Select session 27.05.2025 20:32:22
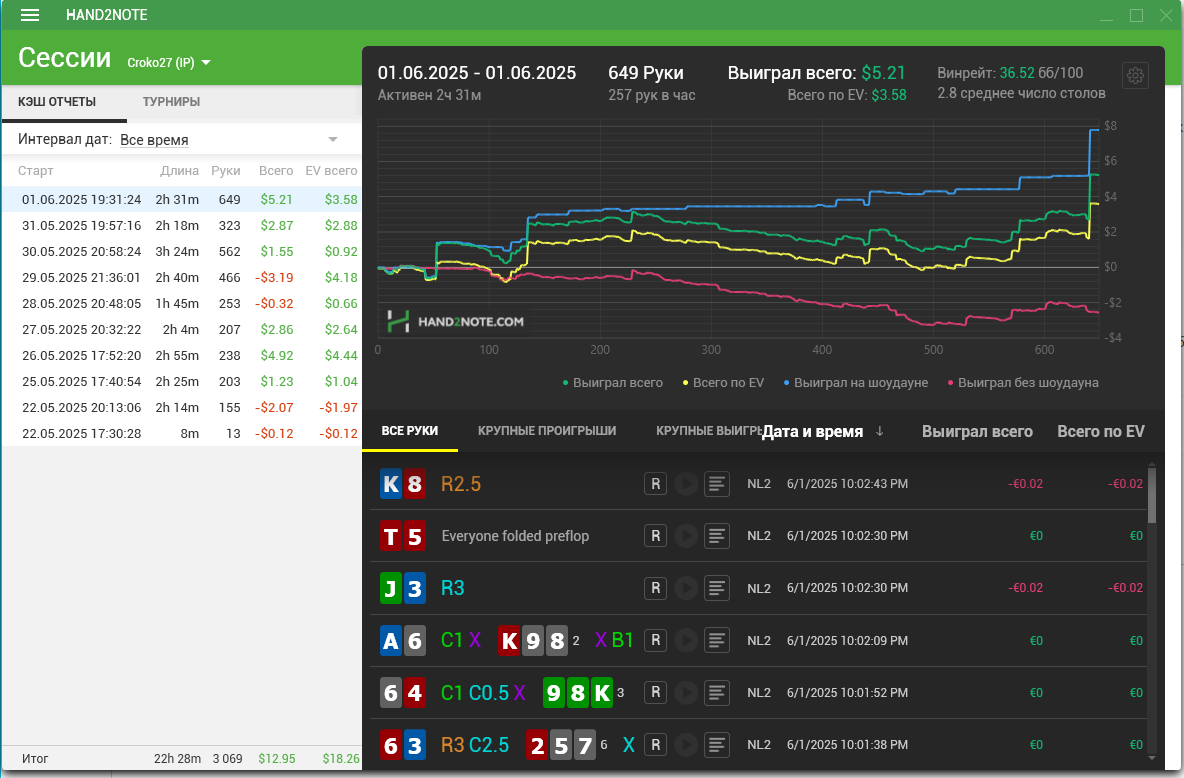The height and width of the screenshot is (778, 1184). (181, 329)
